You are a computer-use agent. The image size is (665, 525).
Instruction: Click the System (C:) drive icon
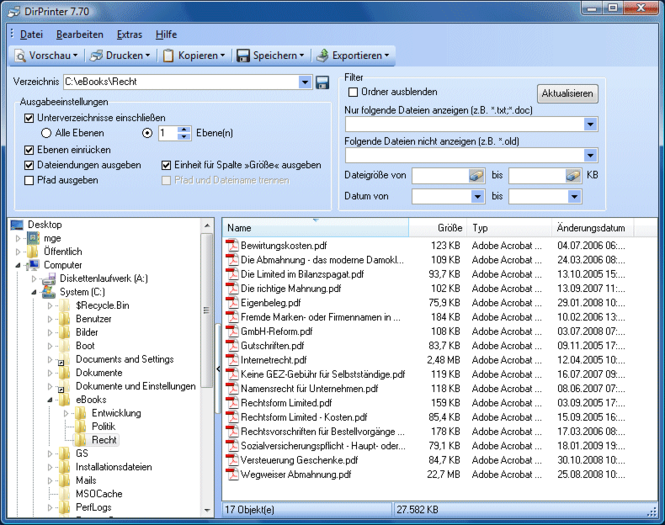50,292
